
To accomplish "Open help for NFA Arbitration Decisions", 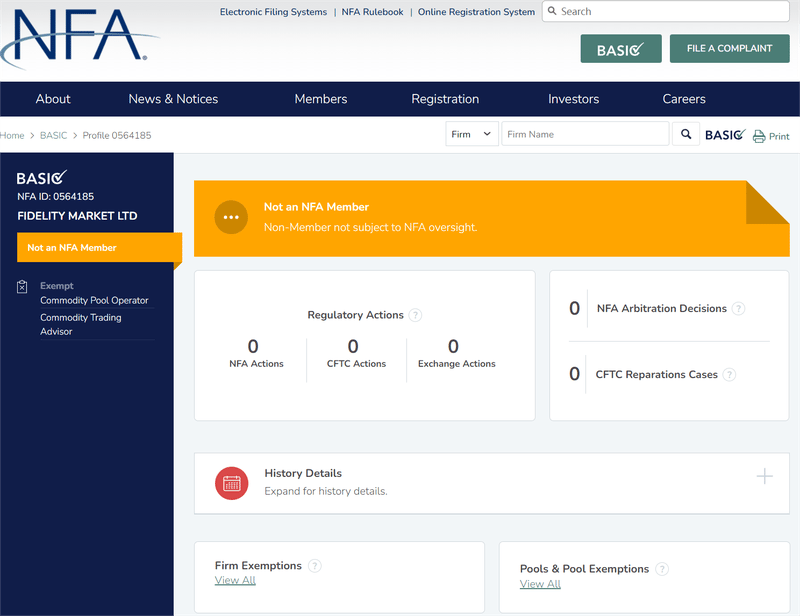I will (738, 308).
